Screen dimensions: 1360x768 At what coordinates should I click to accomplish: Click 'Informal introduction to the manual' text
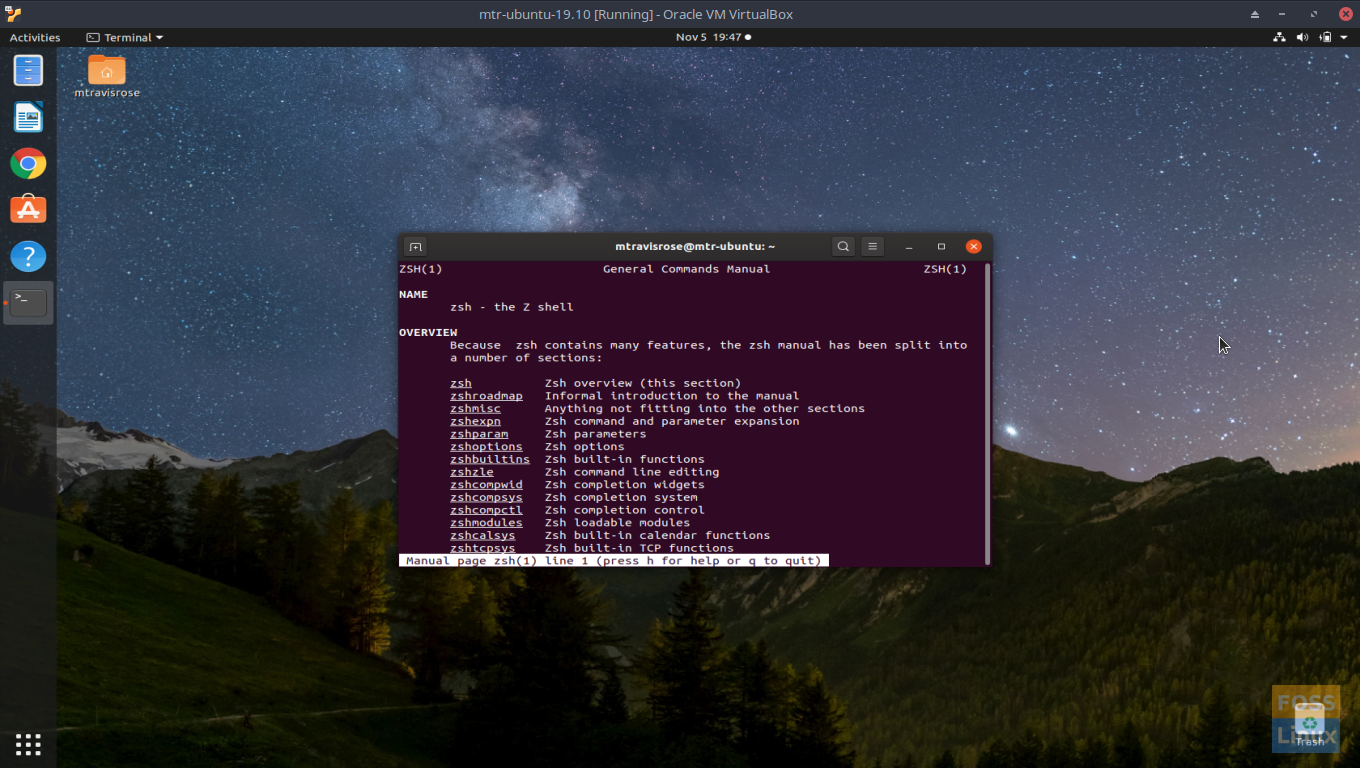[672, 396]
